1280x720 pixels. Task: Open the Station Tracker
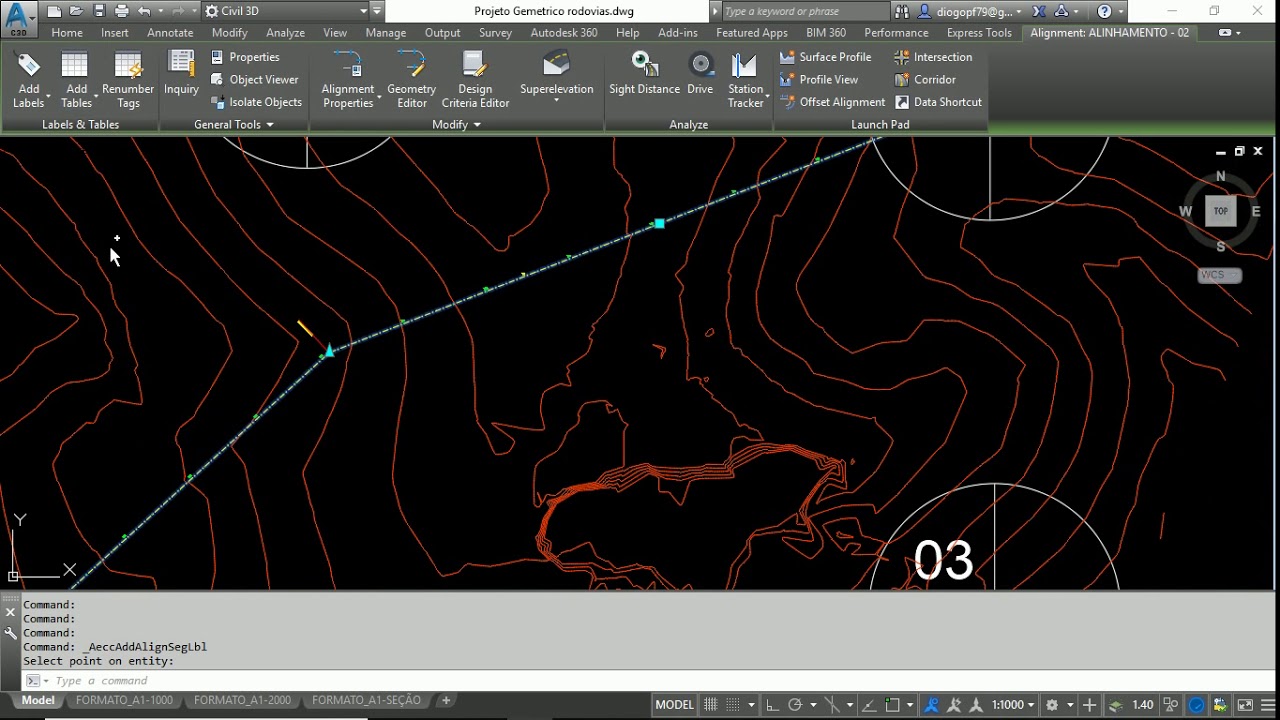click(745, 80)
